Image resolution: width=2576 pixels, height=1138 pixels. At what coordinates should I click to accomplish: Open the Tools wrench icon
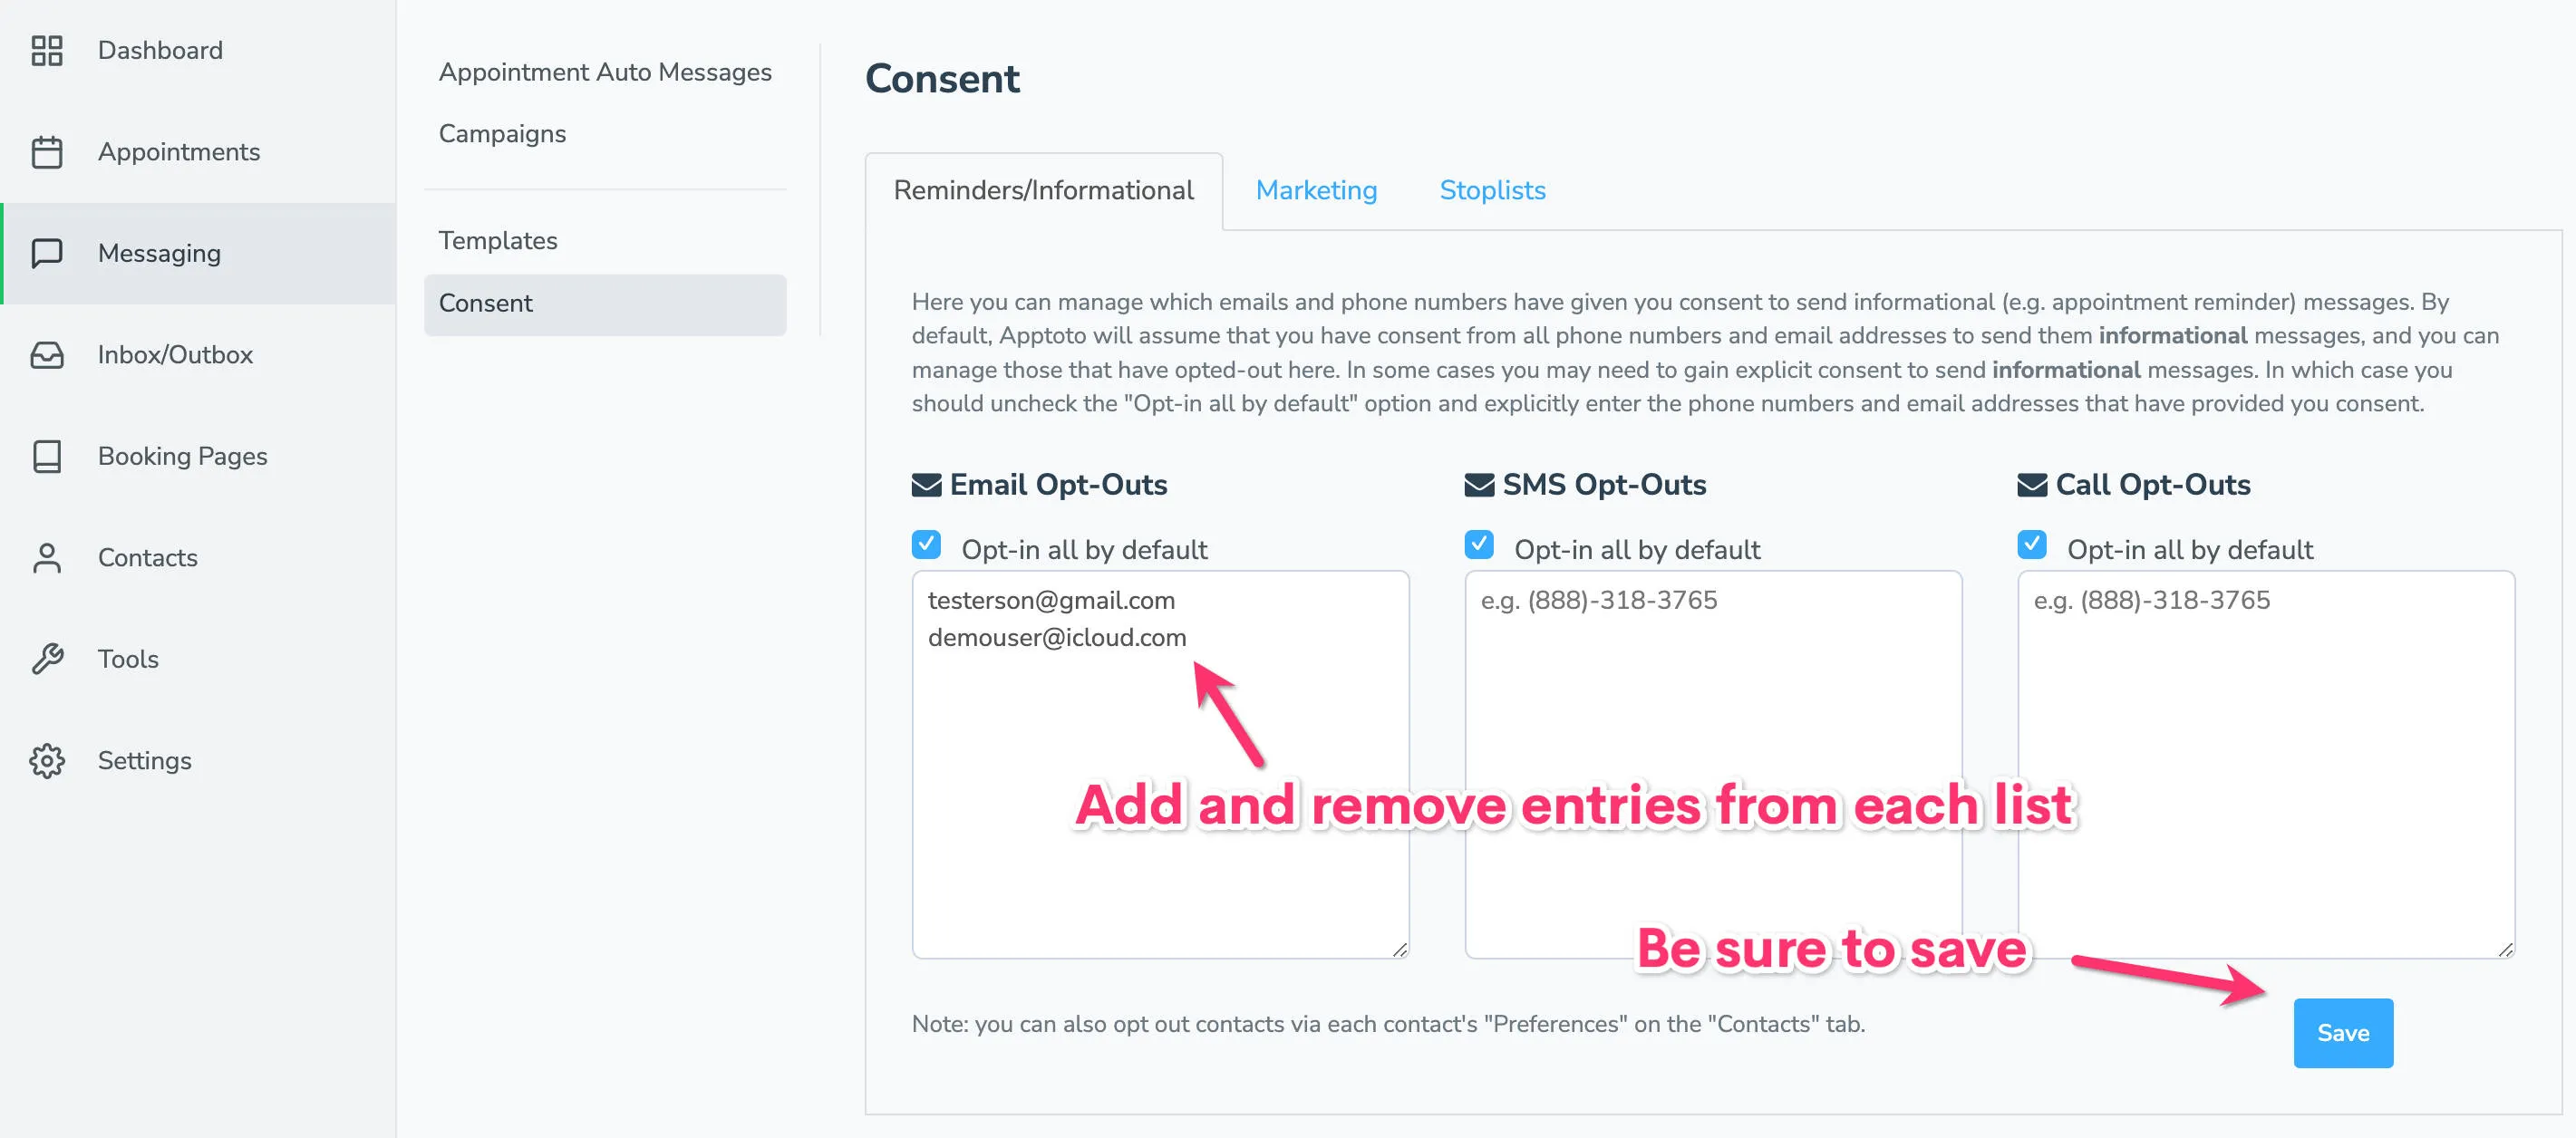(x=46, y=658)
